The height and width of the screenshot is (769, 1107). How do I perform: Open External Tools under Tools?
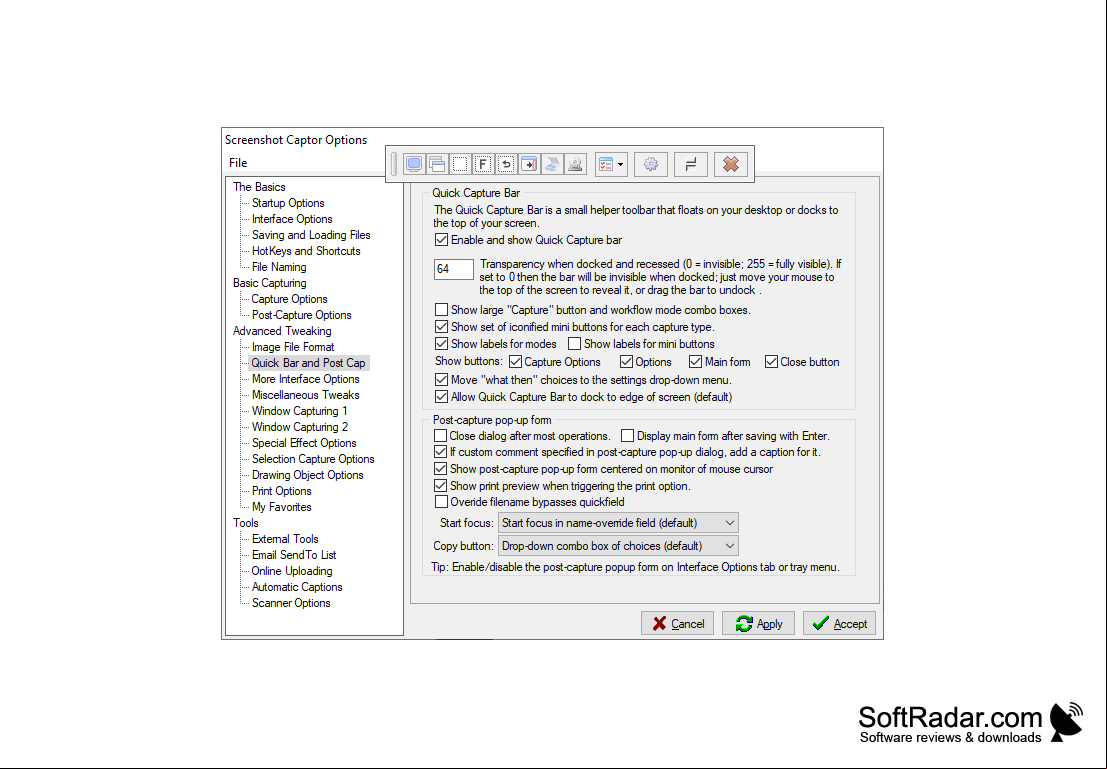tap(285, 540)
